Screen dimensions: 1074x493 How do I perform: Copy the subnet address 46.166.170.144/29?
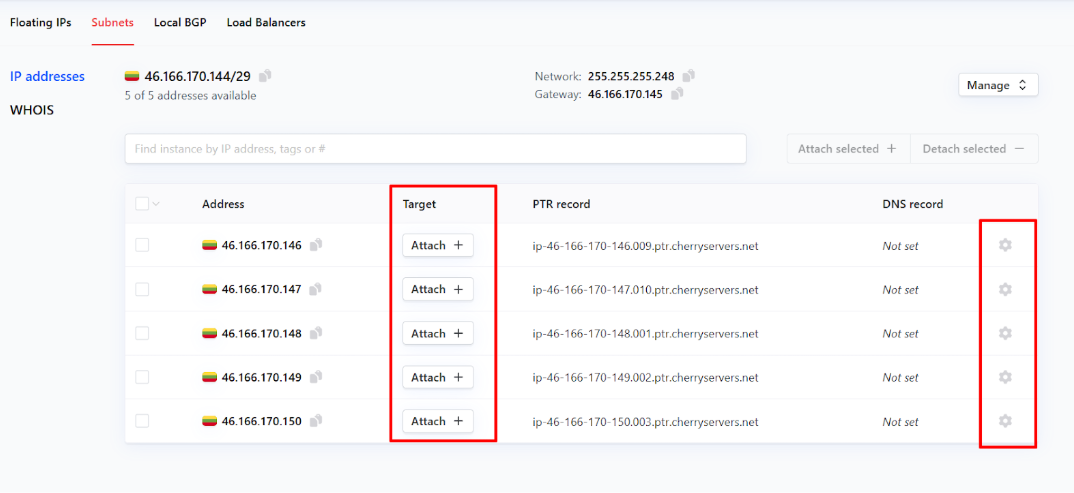pyautogui.click(x=265, y=76)
